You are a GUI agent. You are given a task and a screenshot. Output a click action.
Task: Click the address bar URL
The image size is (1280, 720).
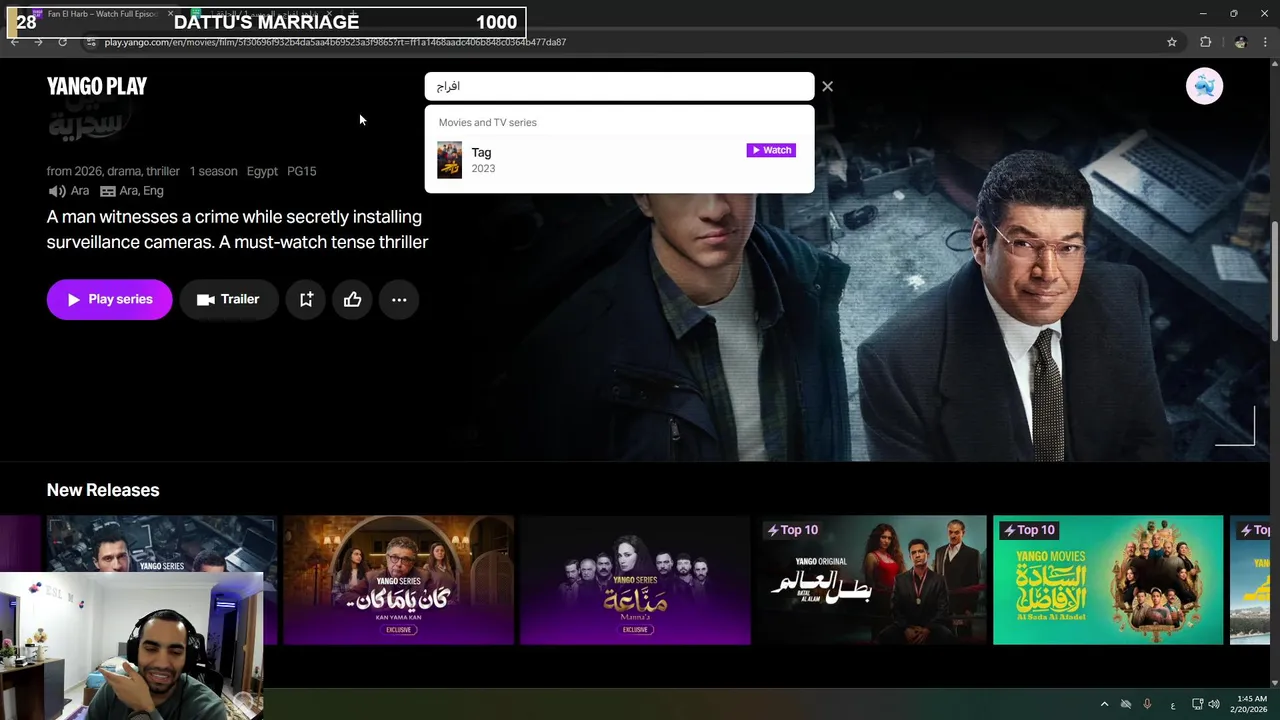[335, 42]
